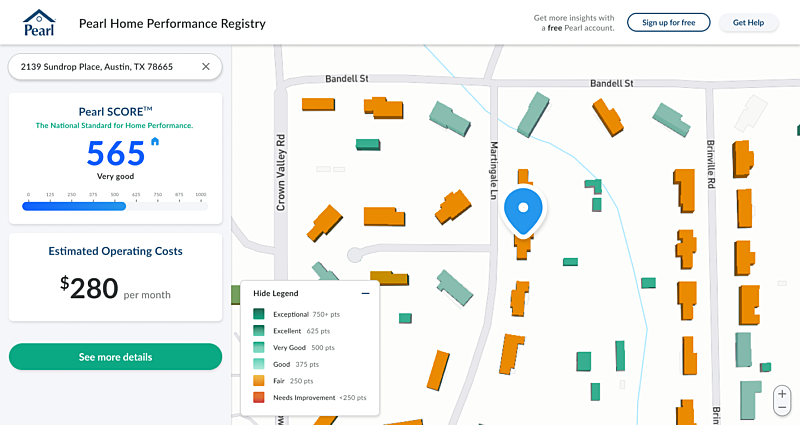The image size is (800, 425).
Task: Click the Pearl Home Performance Registry title
Action: [173, 22]
